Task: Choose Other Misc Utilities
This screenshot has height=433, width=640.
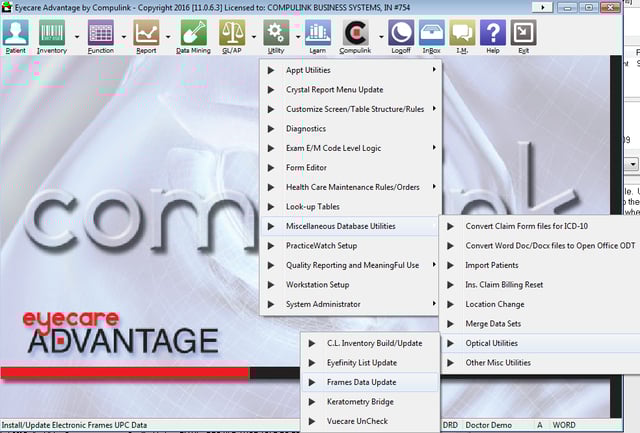Action: click(x=540, y=363)
